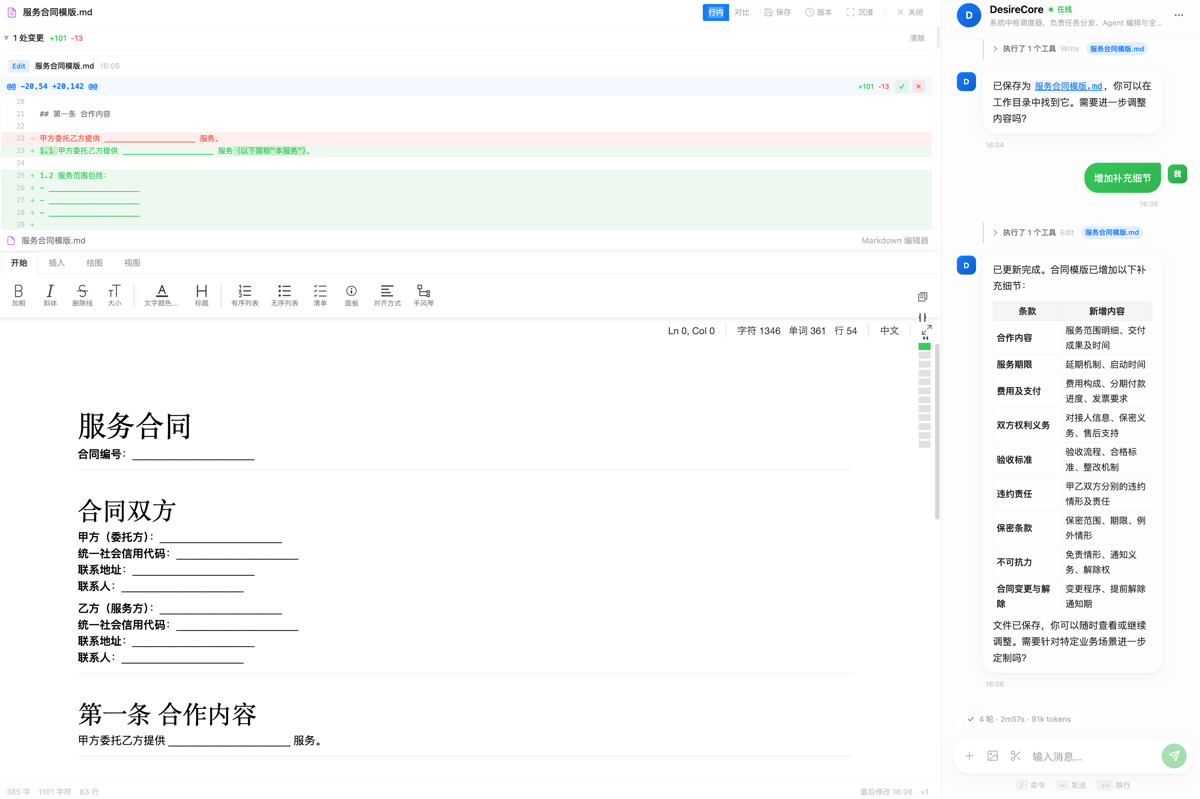Insert an ordered list (有序列表)
This screenshot has height=799, width=1200.
pos(246,292)
